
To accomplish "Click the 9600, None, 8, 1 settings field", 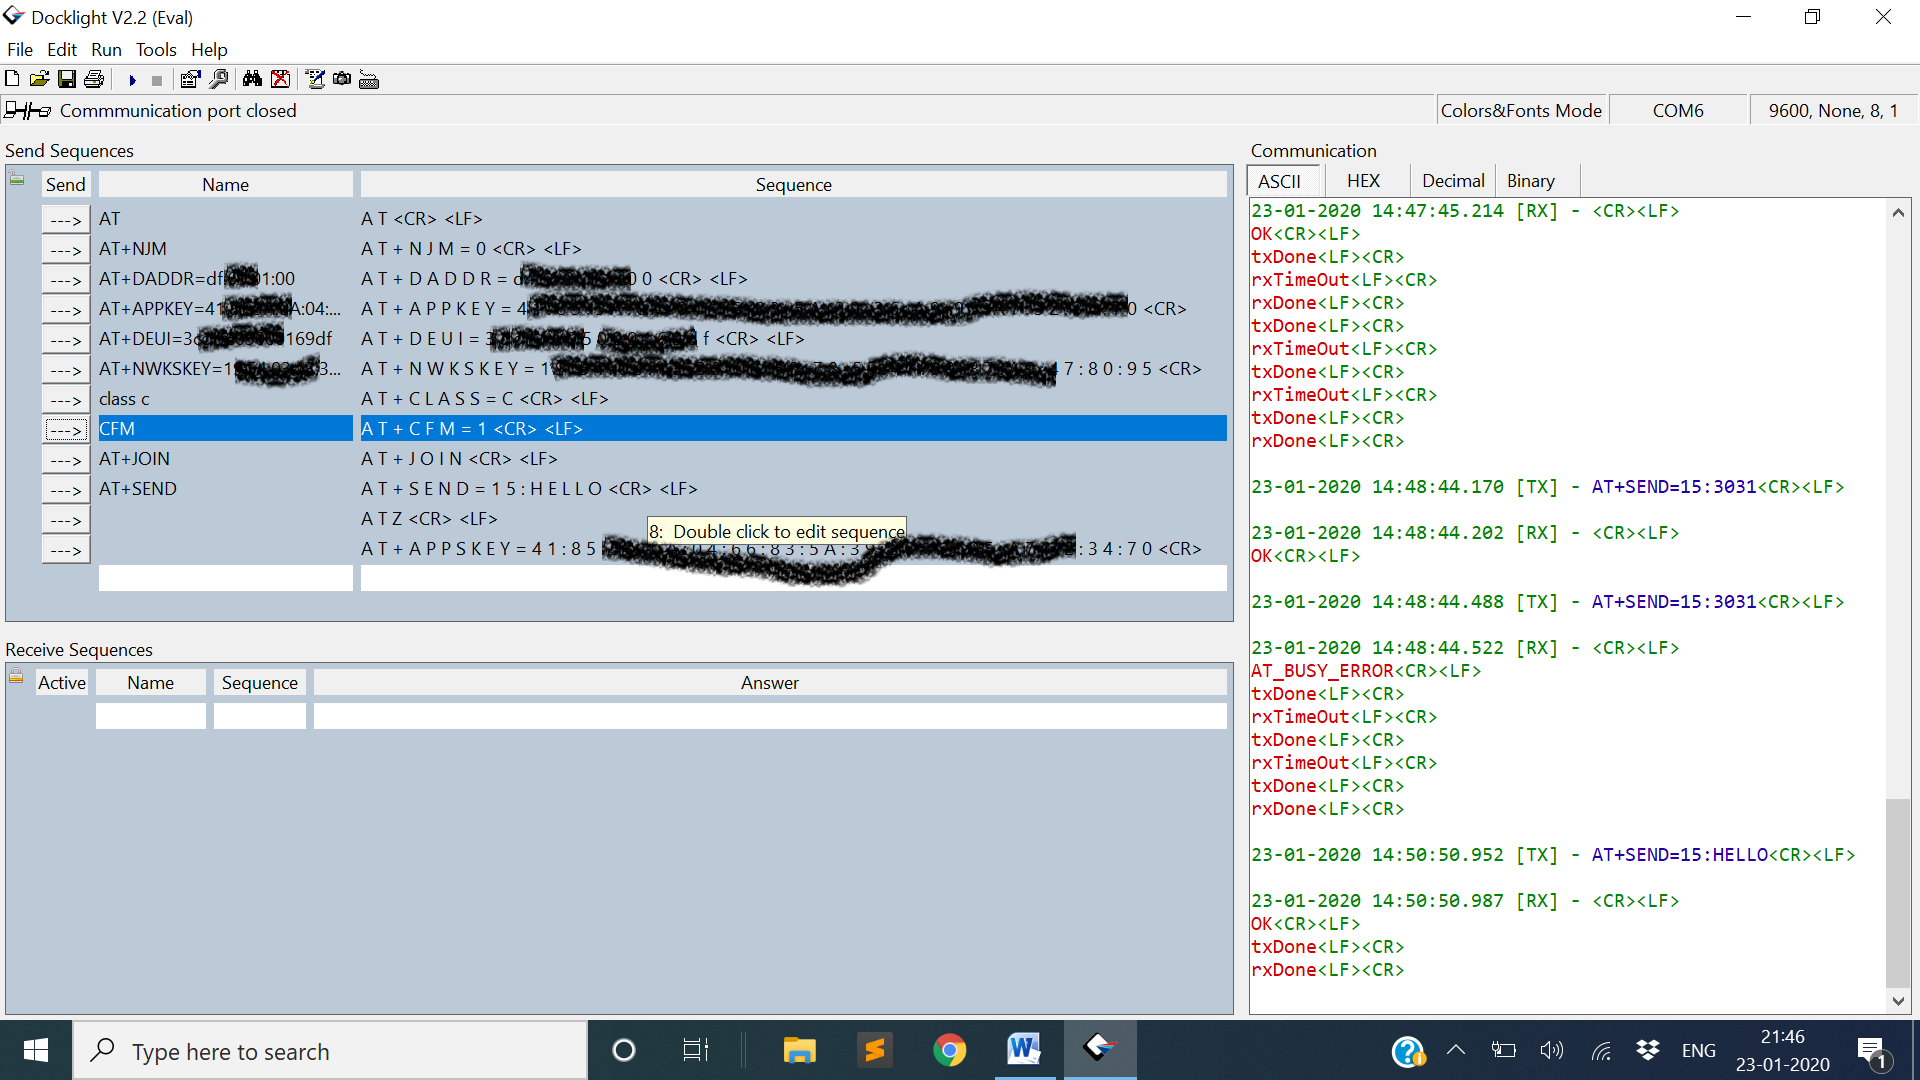I will pos(1833,110).
